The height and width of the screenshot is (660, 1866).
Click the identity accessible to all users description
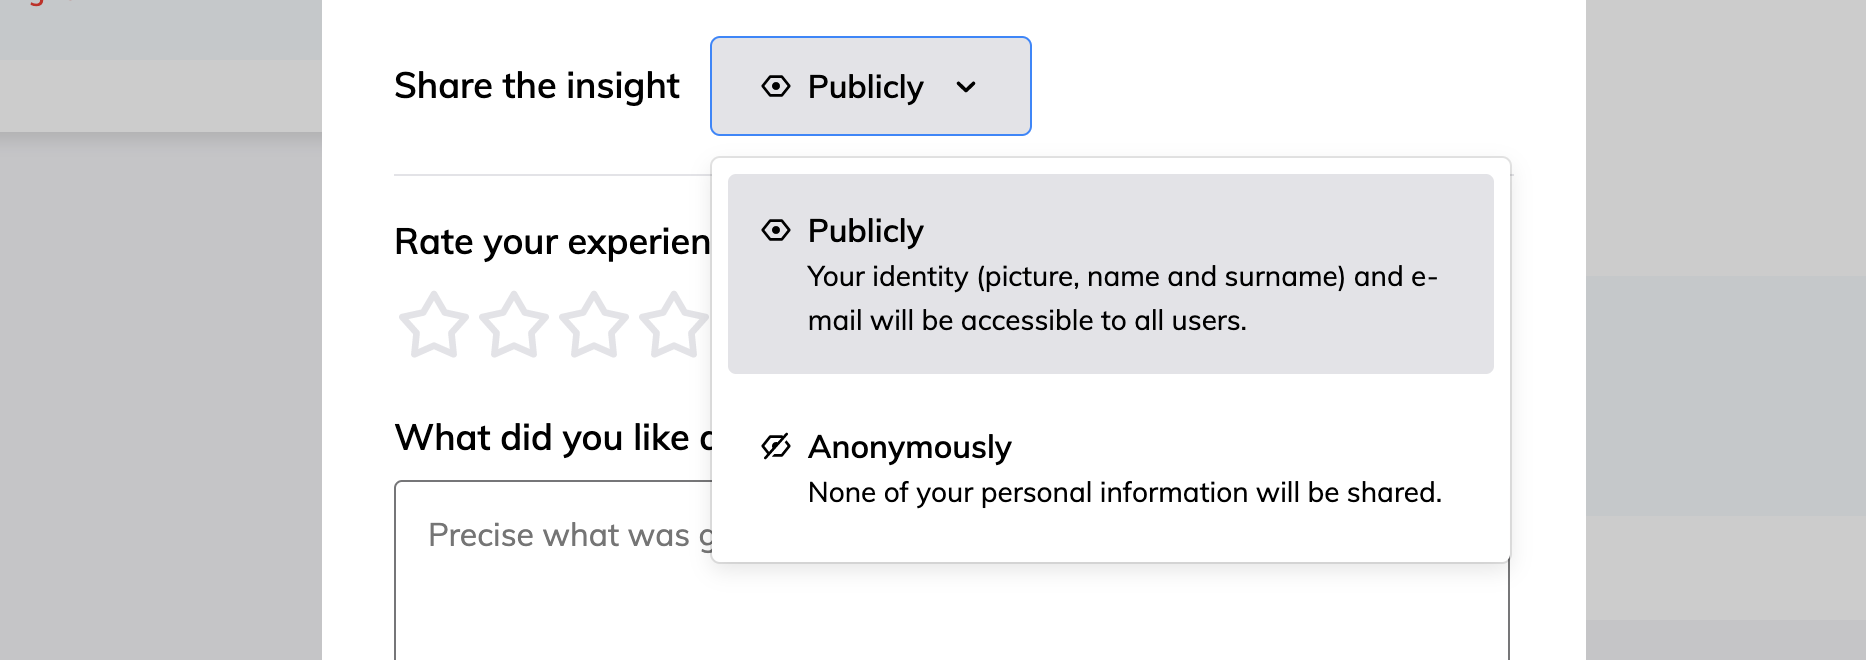click(1122, 298)
